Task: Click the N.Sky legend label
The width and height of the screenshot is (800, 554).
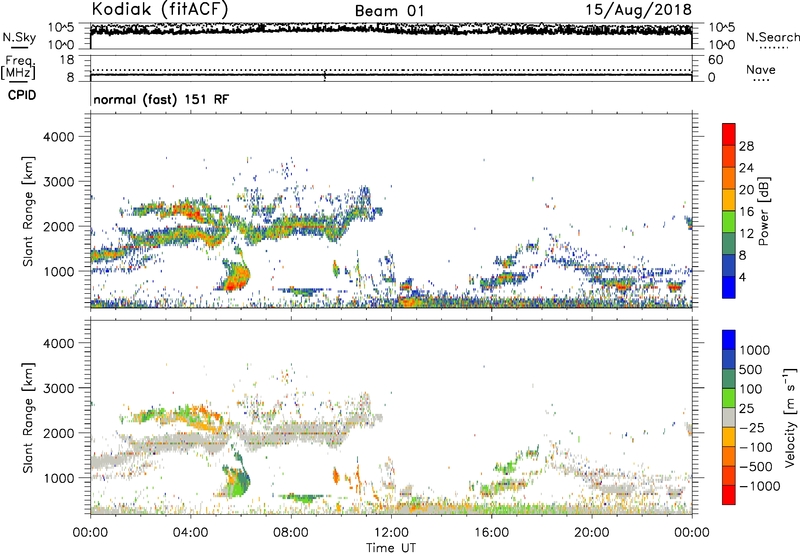Action: click(x=19, y=37)
